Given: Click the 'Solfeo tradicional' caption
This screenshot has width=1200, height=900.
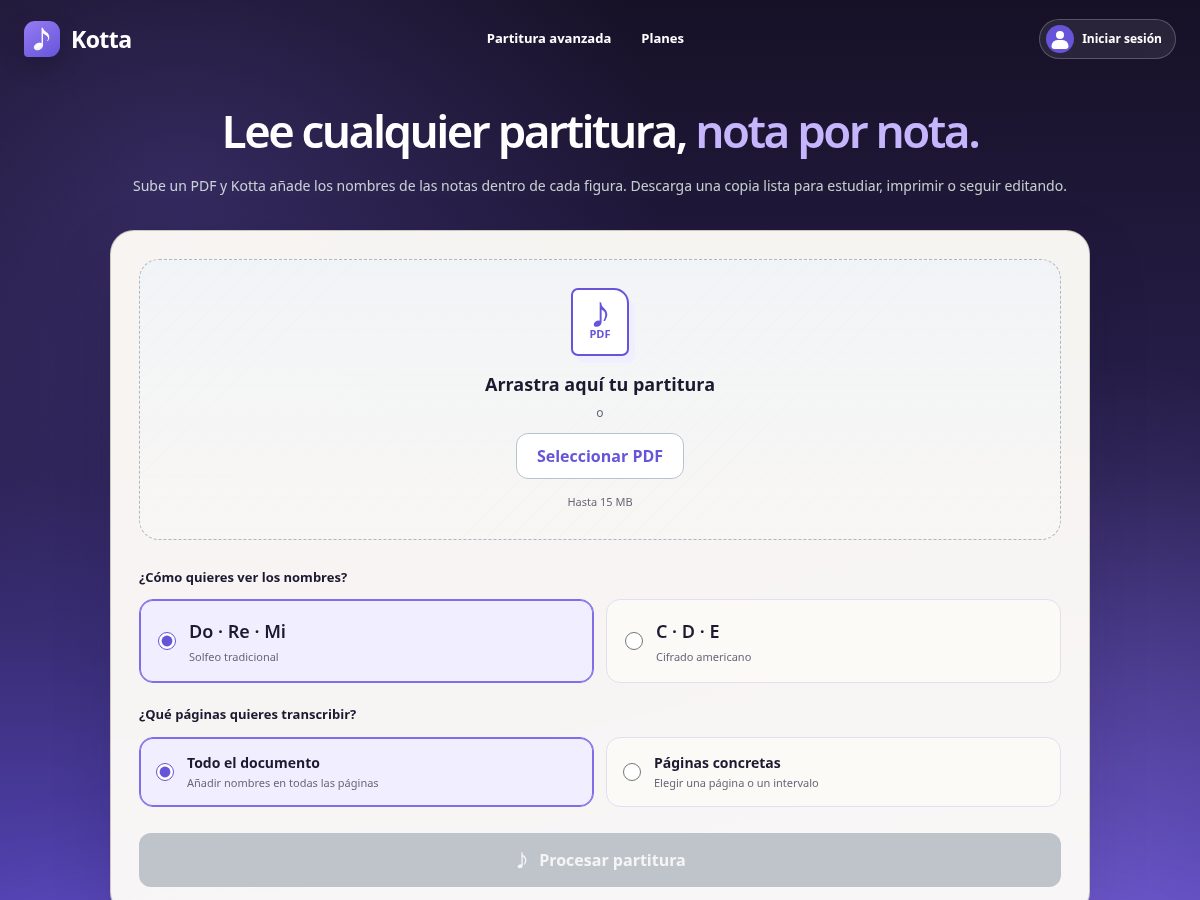Looking at the screenshot, I should pyautogui.click(x=234, y=657).
